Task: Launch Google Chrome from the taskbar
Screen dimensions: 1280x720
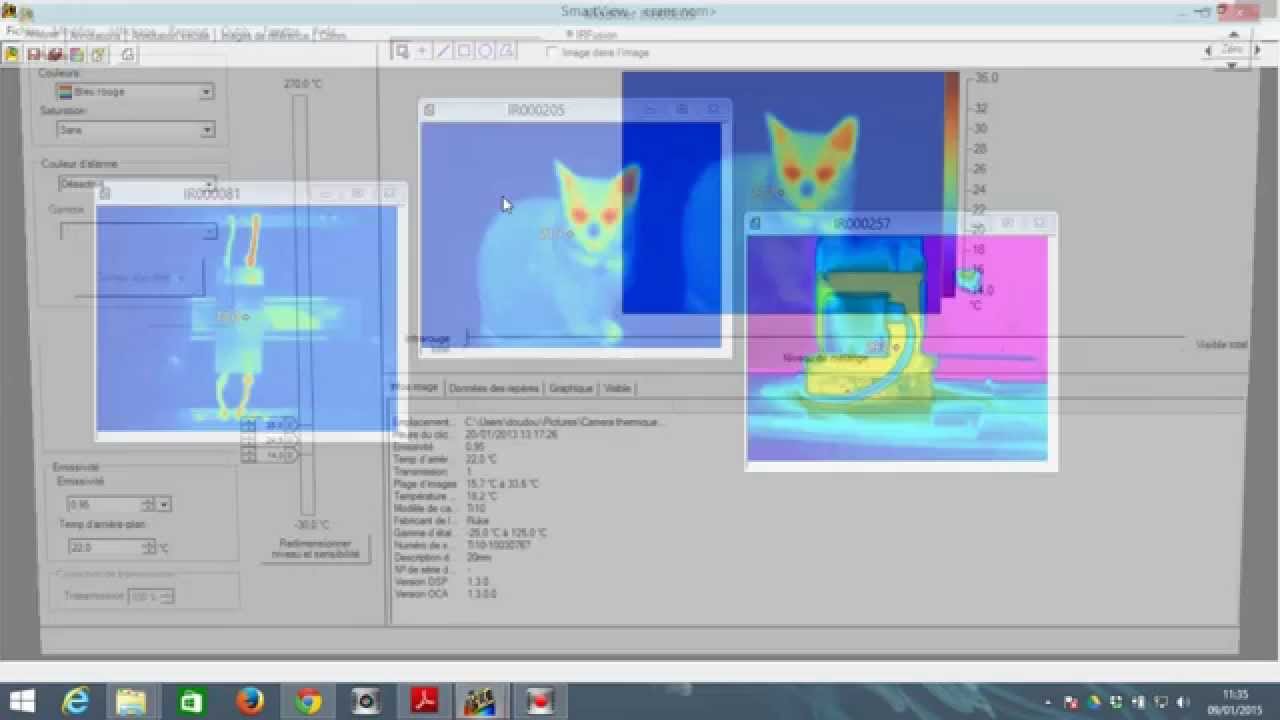Action: coord(308,701)
